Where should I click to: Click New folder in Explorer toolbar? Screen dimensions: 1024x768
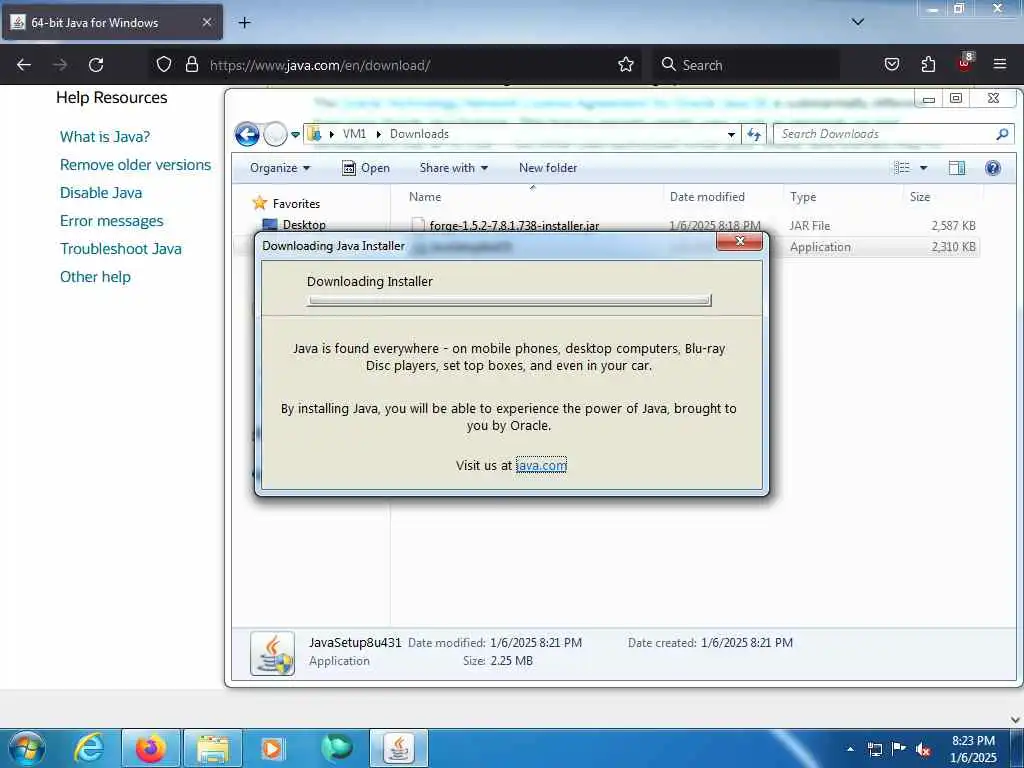click(x=548, y=168)
